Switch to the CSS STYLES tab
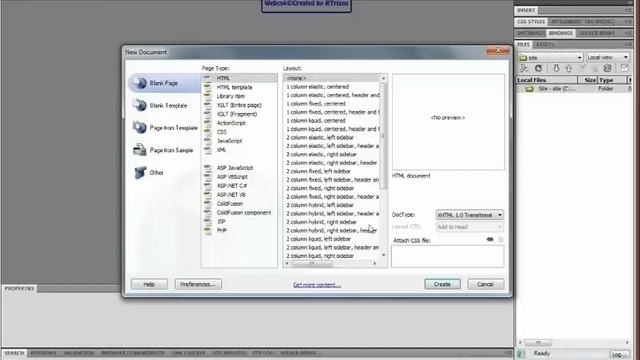The image size is (640, 360). tap(531, 22)
